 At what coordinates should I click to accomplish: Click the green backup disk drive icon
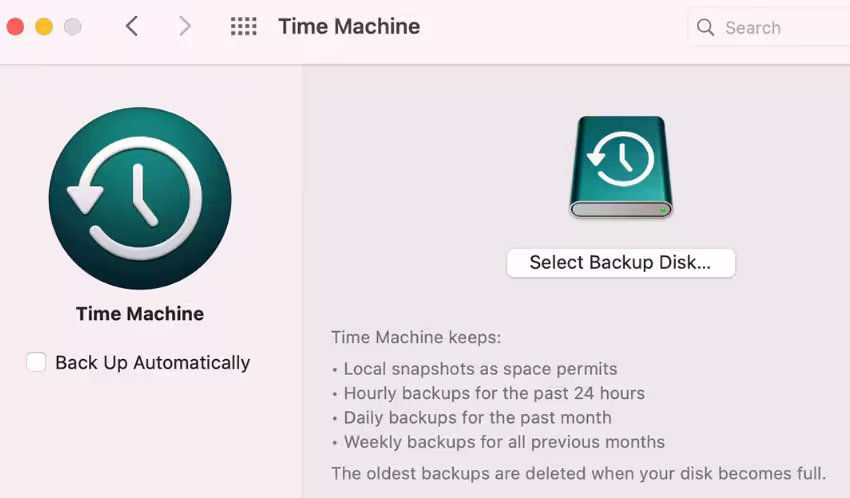click(x=621, y=167)
